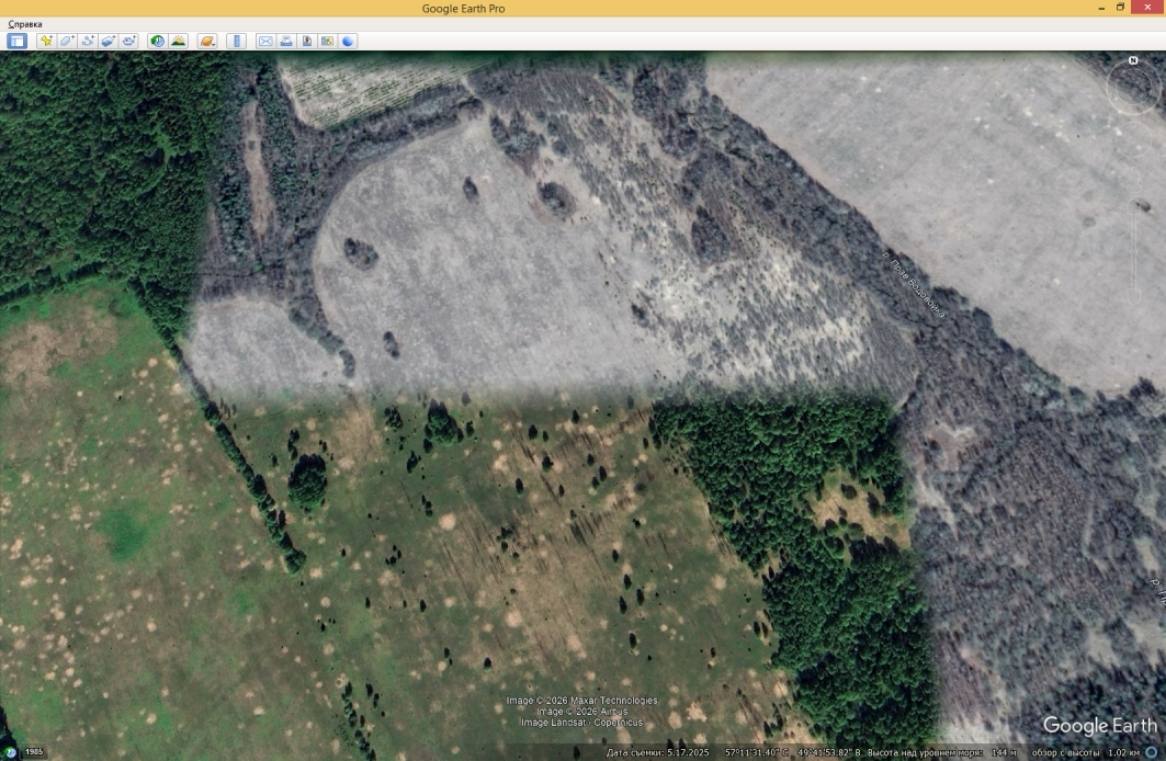Toggle sunlight across the landscape
The image size is (1166, 761).
click(178, 41)
